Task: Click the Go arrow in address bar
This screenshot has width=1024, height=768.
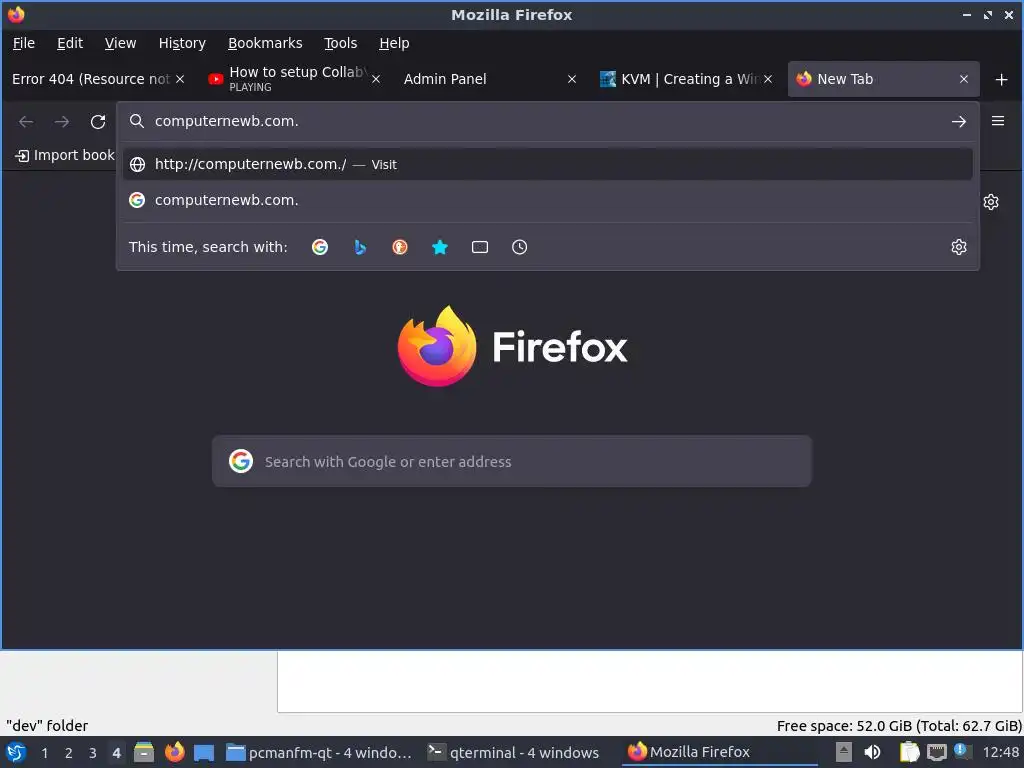Action: pyautogui.click(x=958, y=121)
